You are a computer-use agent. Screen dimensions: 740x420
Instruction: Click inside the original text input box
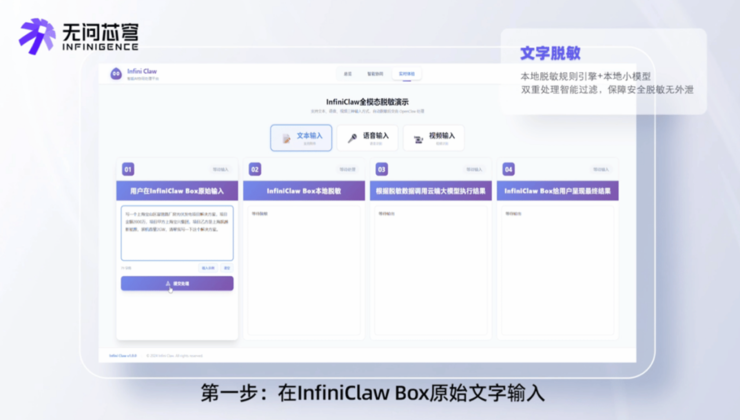point(177,233)
